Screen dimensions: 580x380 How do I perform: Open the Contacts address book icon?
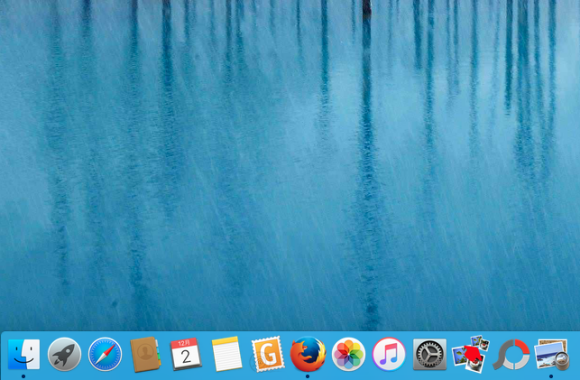point(145,354)
